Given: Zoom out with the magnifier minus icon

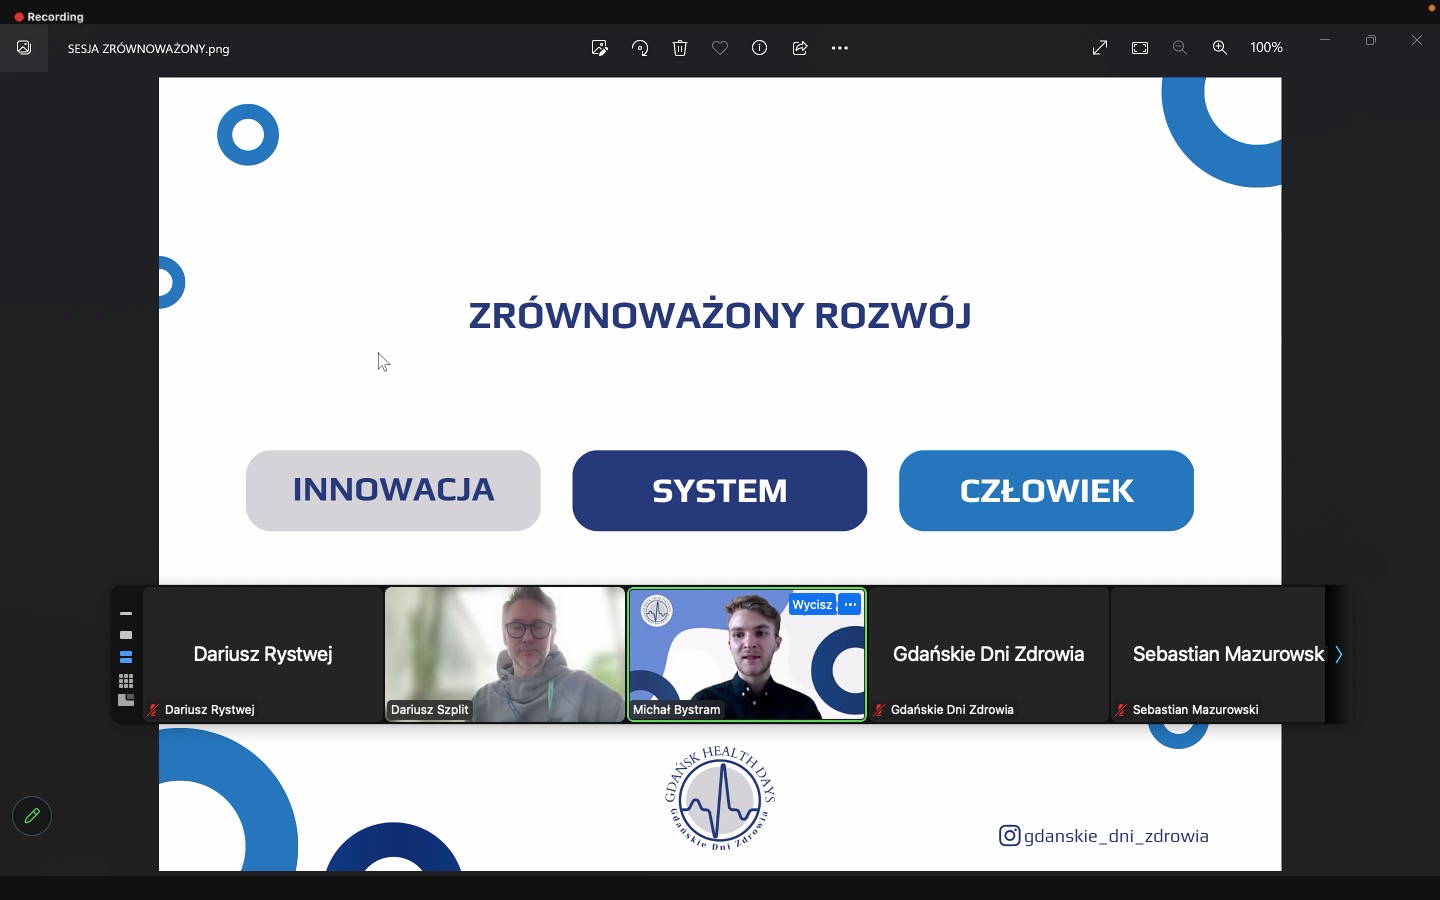Looking at the screenshot, I should pyautogui.click(x=1180, y=48).
